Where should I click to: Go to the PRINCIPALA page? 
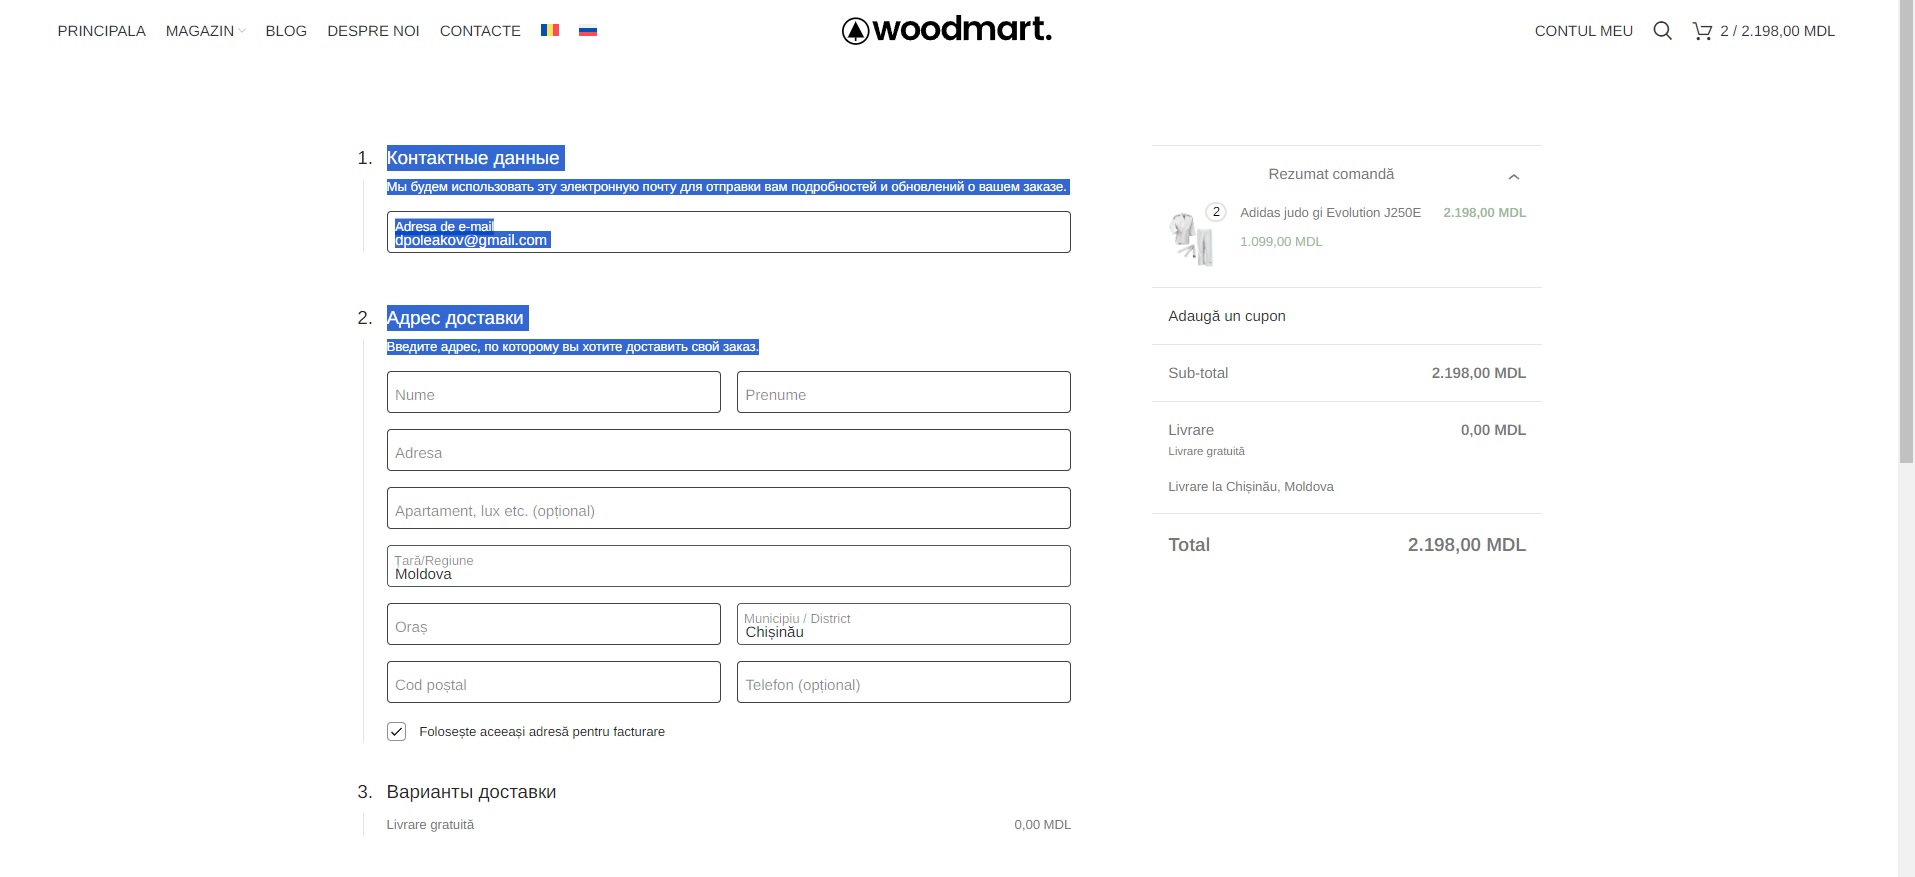[101, 31]
